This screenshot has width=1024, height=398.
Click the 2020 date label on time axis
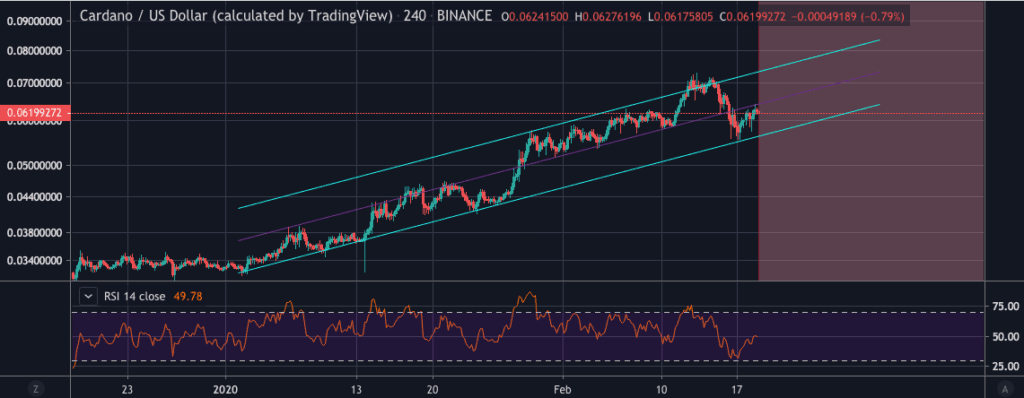(225, 389)
